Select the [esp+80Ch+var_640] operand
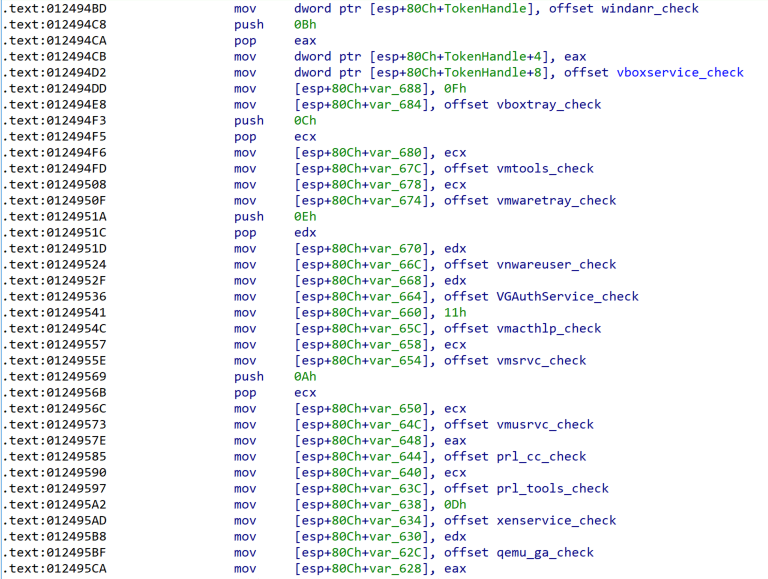 (361, 472)
